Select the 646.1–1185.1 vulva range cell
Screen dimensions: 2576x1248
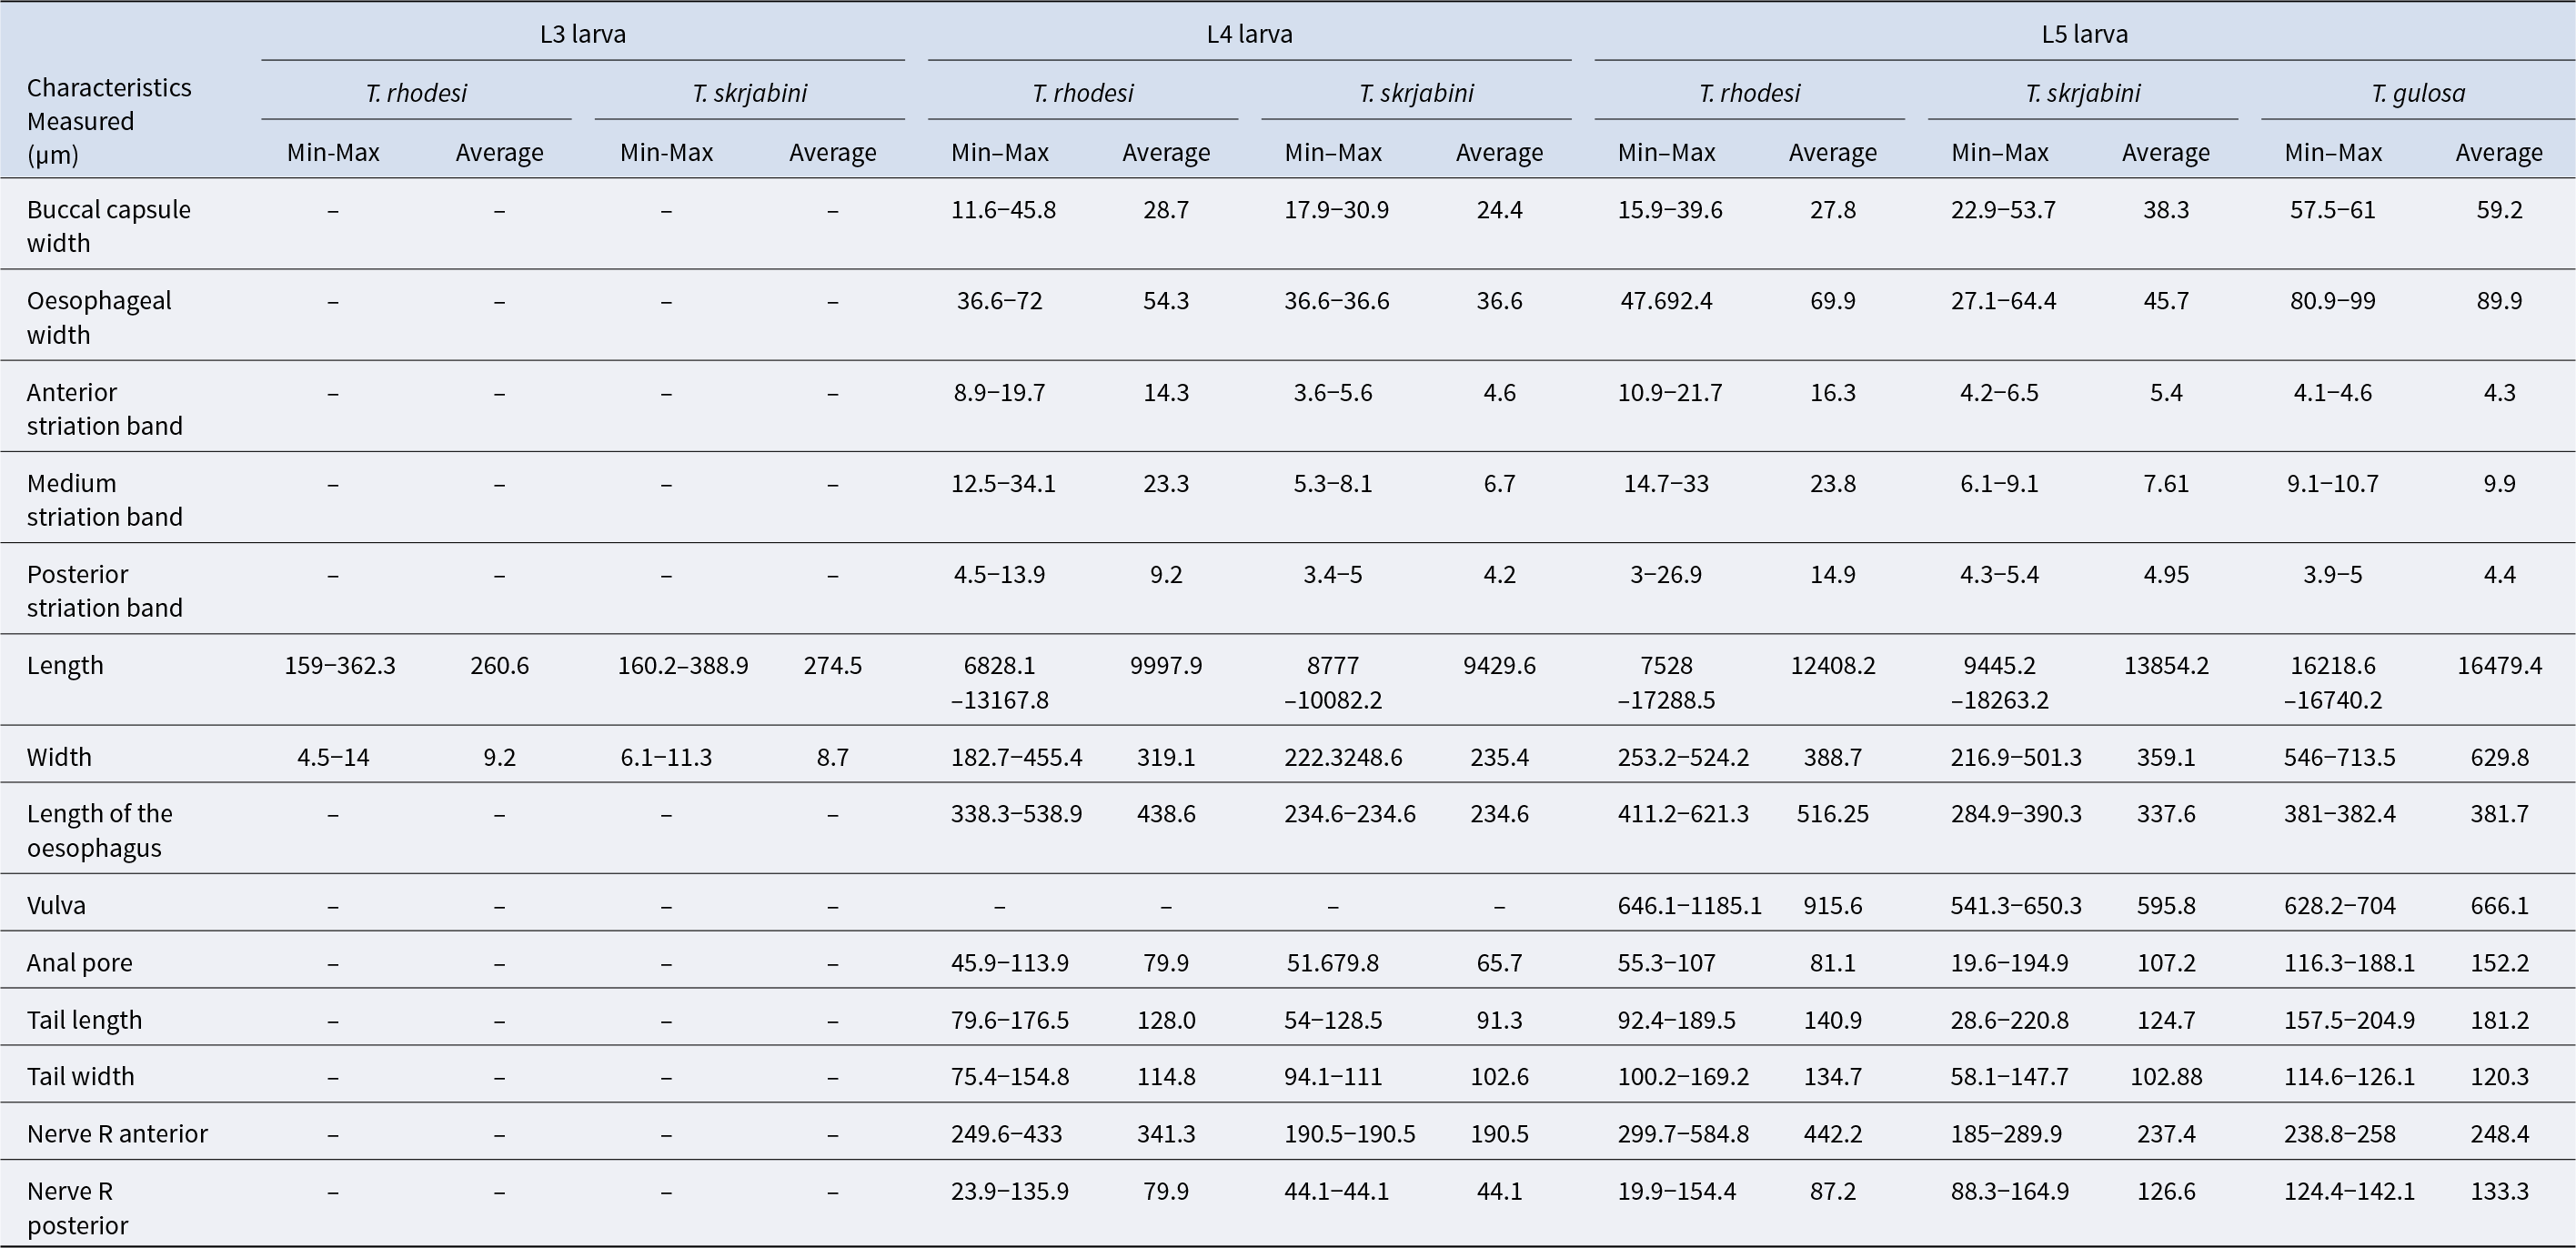point(1689,905)
